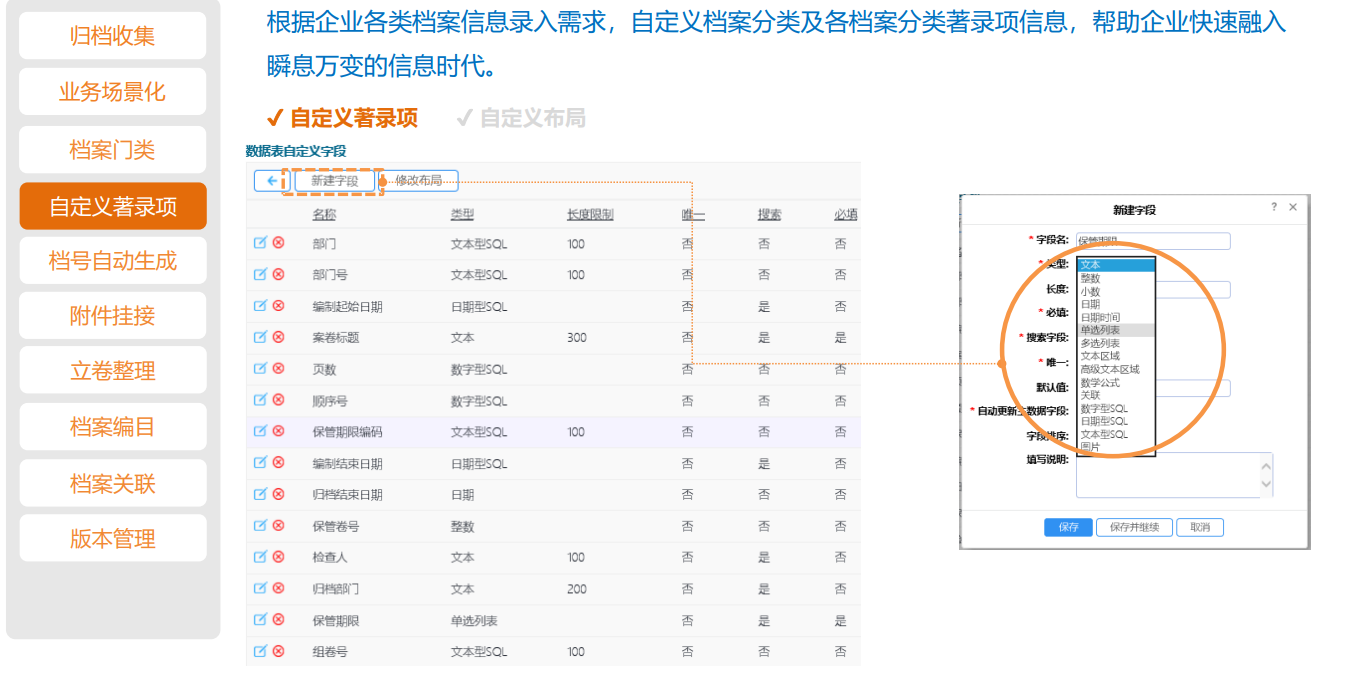
Task: Delete the 部门号 field row
Action: 278,274
